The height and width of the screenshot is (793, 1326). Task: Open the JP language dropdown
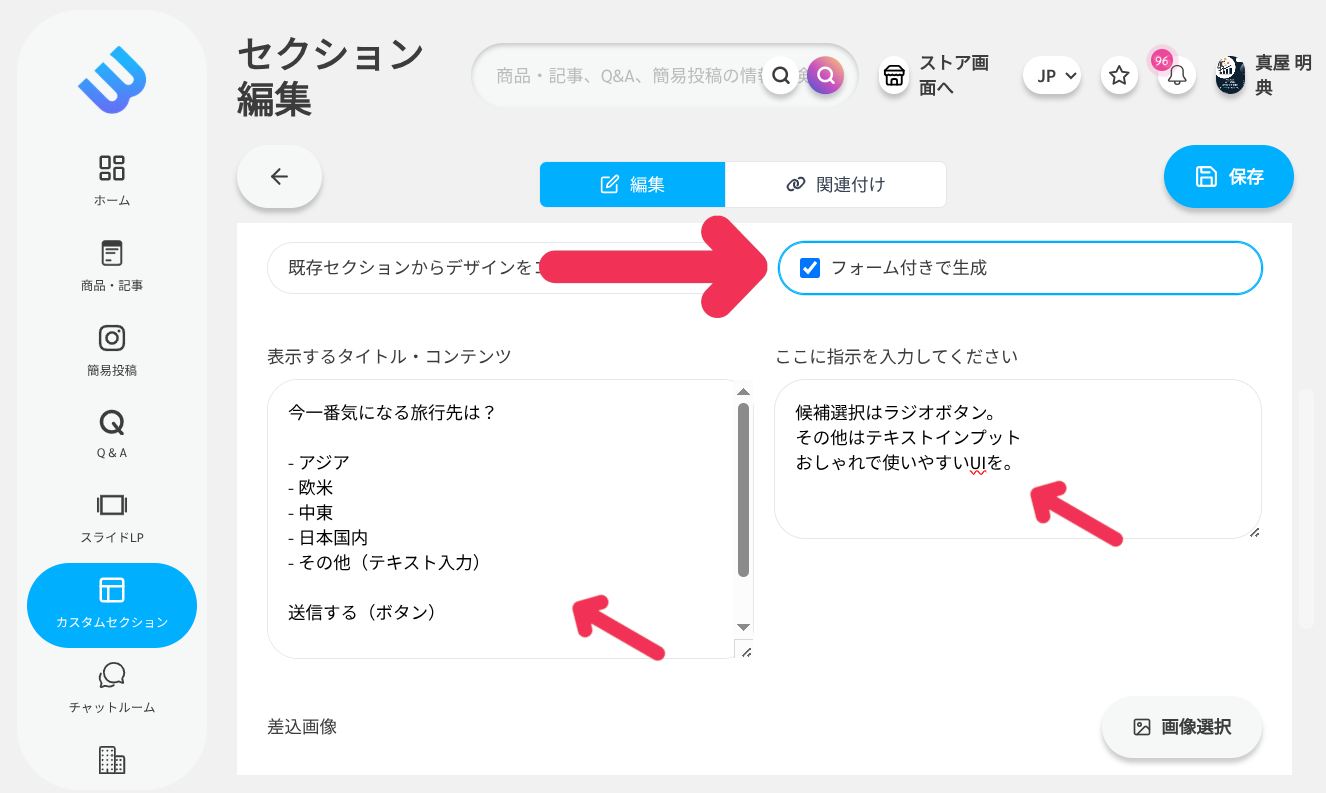tap(1052, 75)
